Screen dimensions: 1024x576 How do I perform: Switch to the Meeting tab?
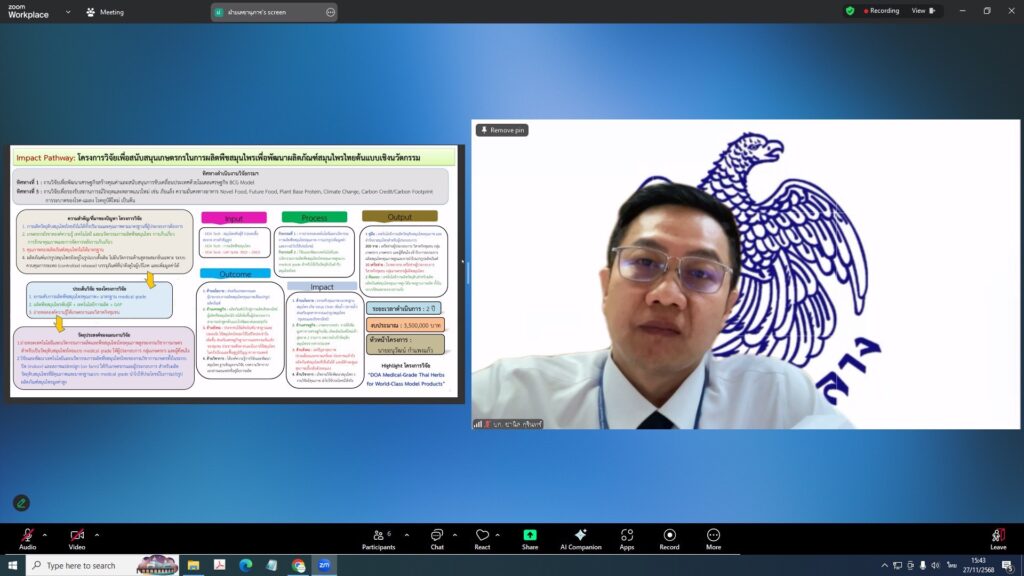click(105, 12)
